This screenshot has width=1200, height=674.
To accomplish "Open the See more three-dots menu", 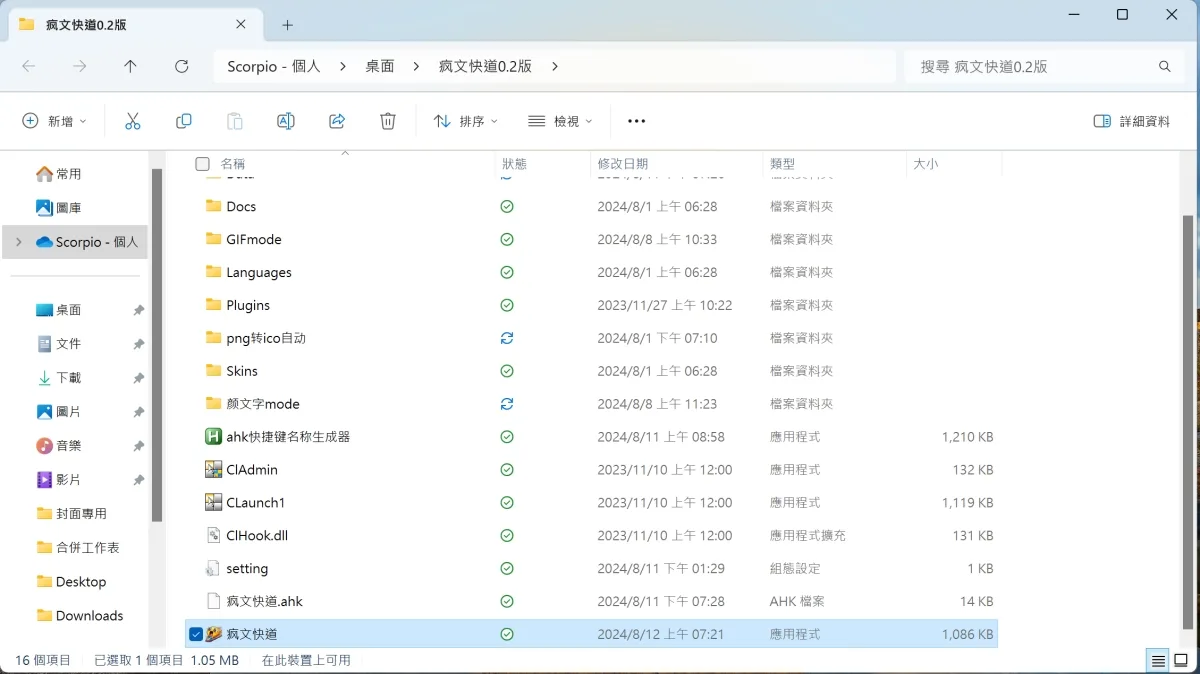I will click(x=636, y=121).
